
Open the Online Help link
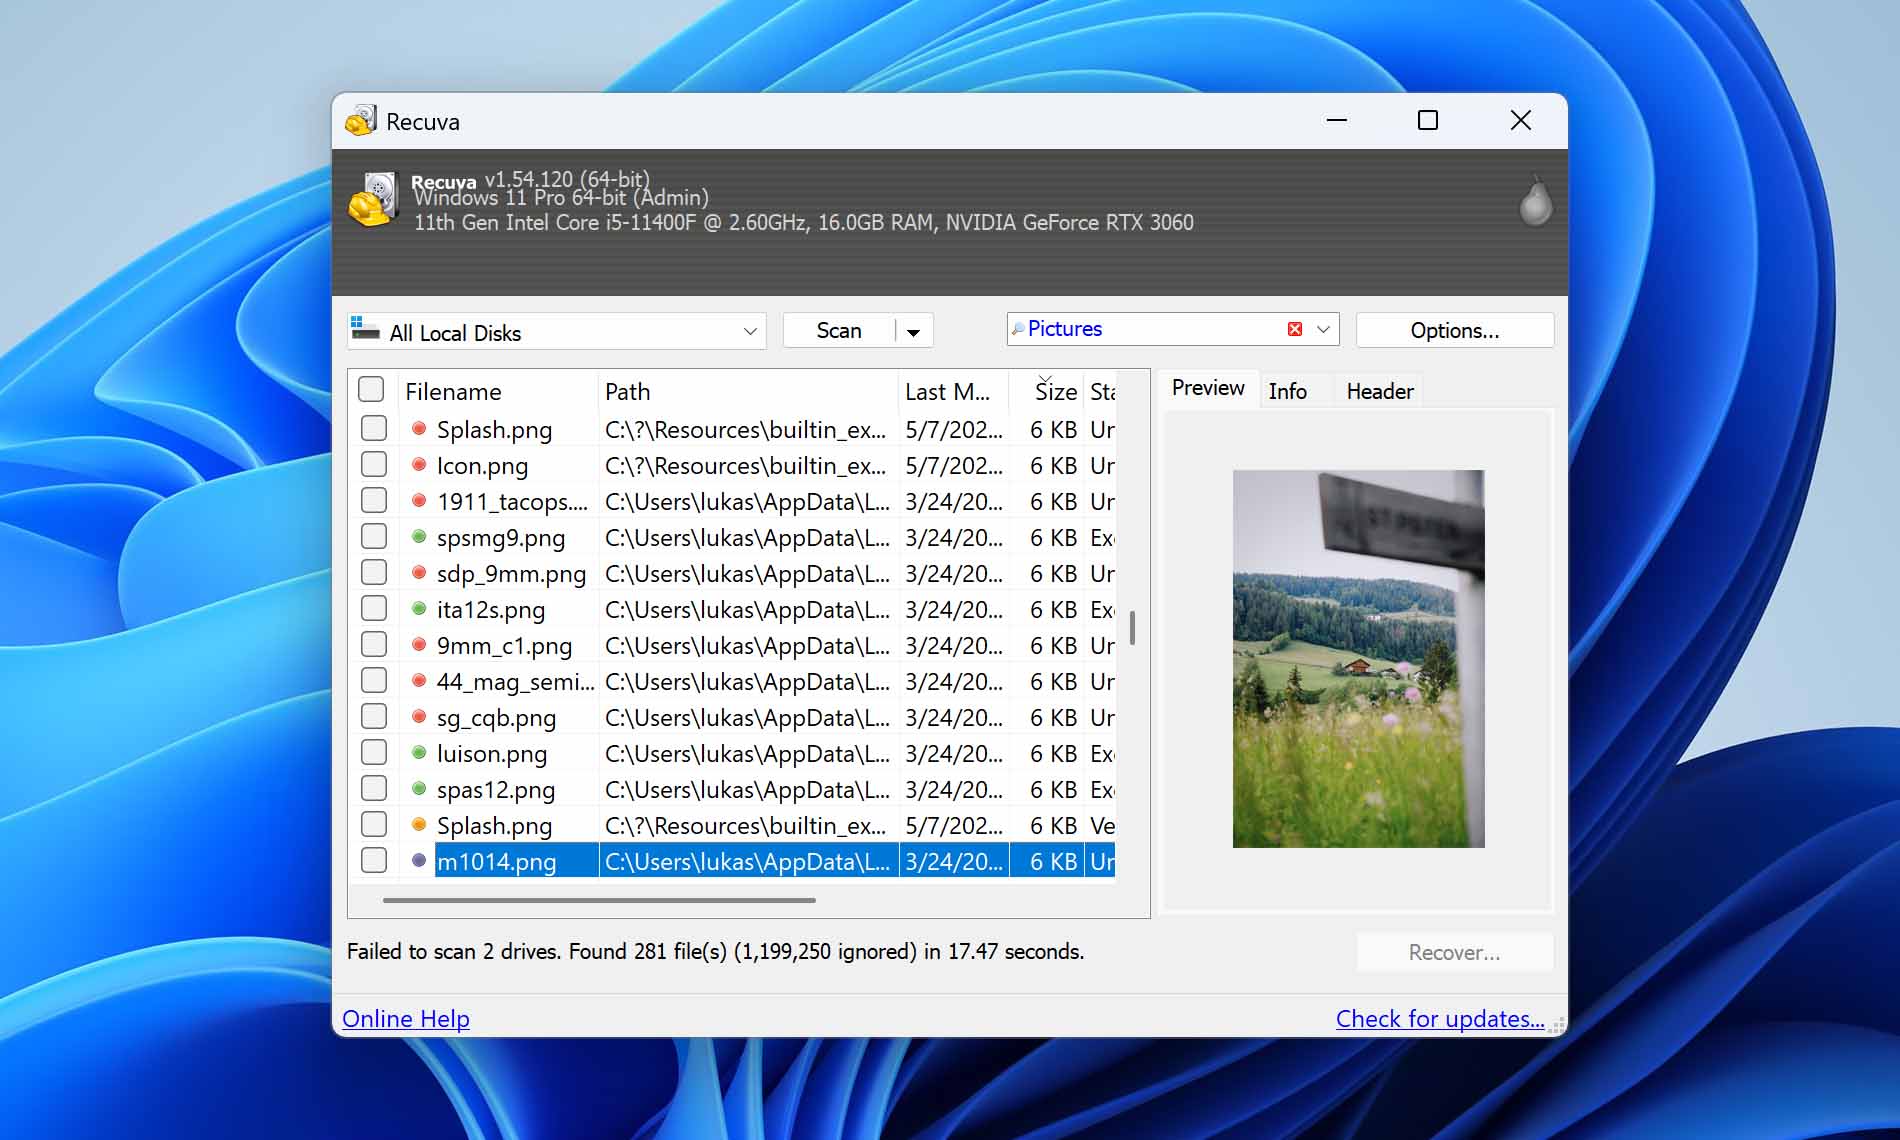click(405, 1019)
